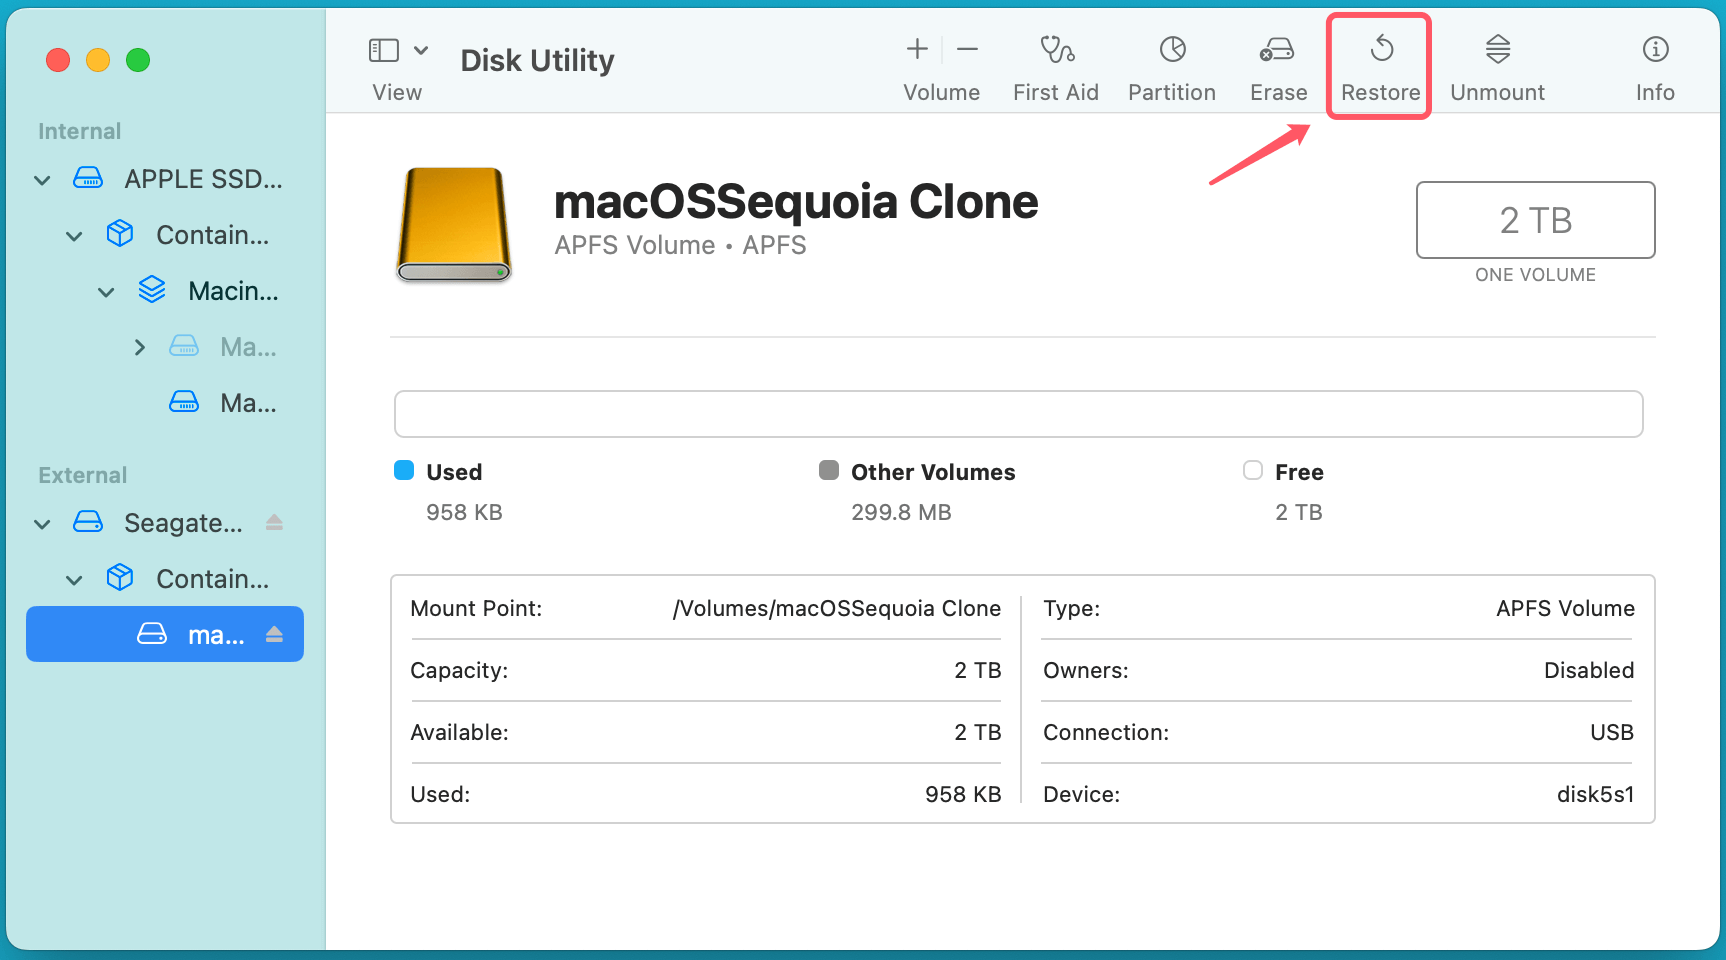Image resolution: width=1726 pixels, height=960 pixels.
Task: Click the 2 TB capacity box
Action: [1535, 220]
